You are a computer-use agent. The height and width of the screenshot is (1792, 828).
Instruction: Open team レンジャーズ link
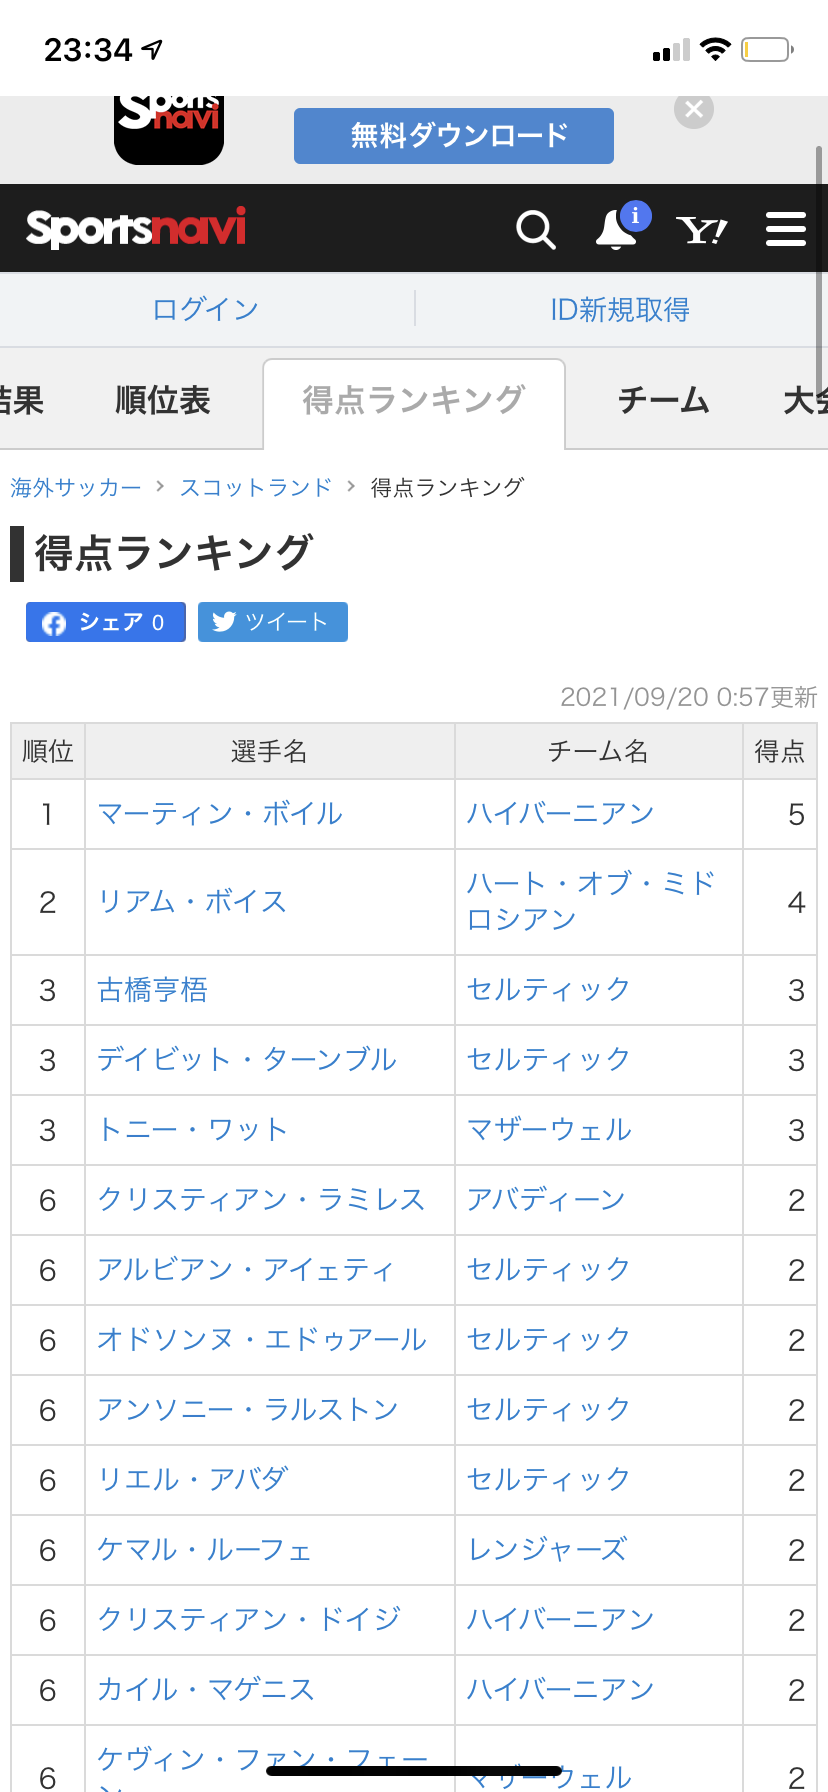[547, 1550]
